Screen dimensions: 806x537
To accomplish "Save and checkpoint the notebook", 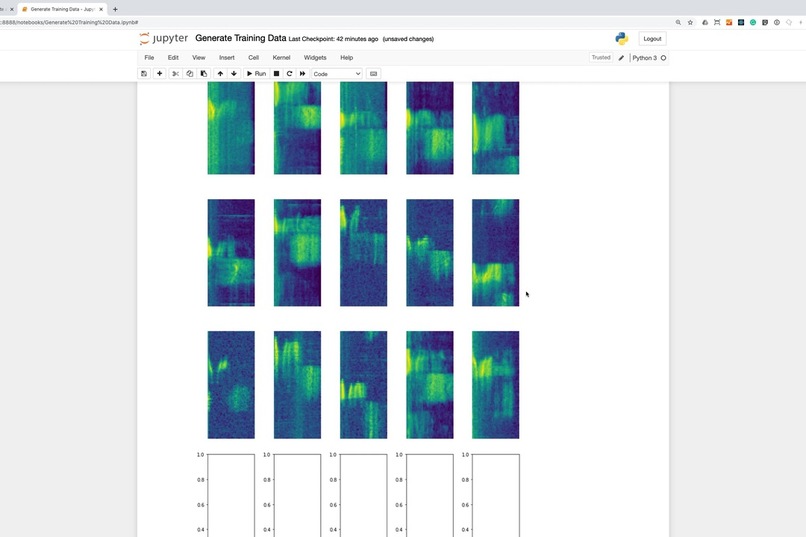I will point(144,73).
